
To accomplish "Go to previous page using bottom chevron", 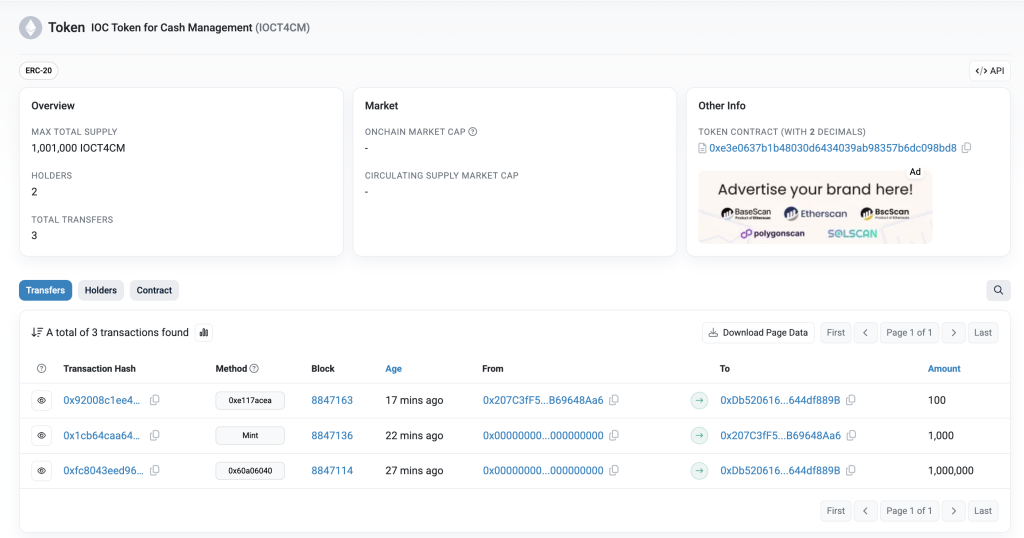I will pyautogui.click(x=865, y=511).
